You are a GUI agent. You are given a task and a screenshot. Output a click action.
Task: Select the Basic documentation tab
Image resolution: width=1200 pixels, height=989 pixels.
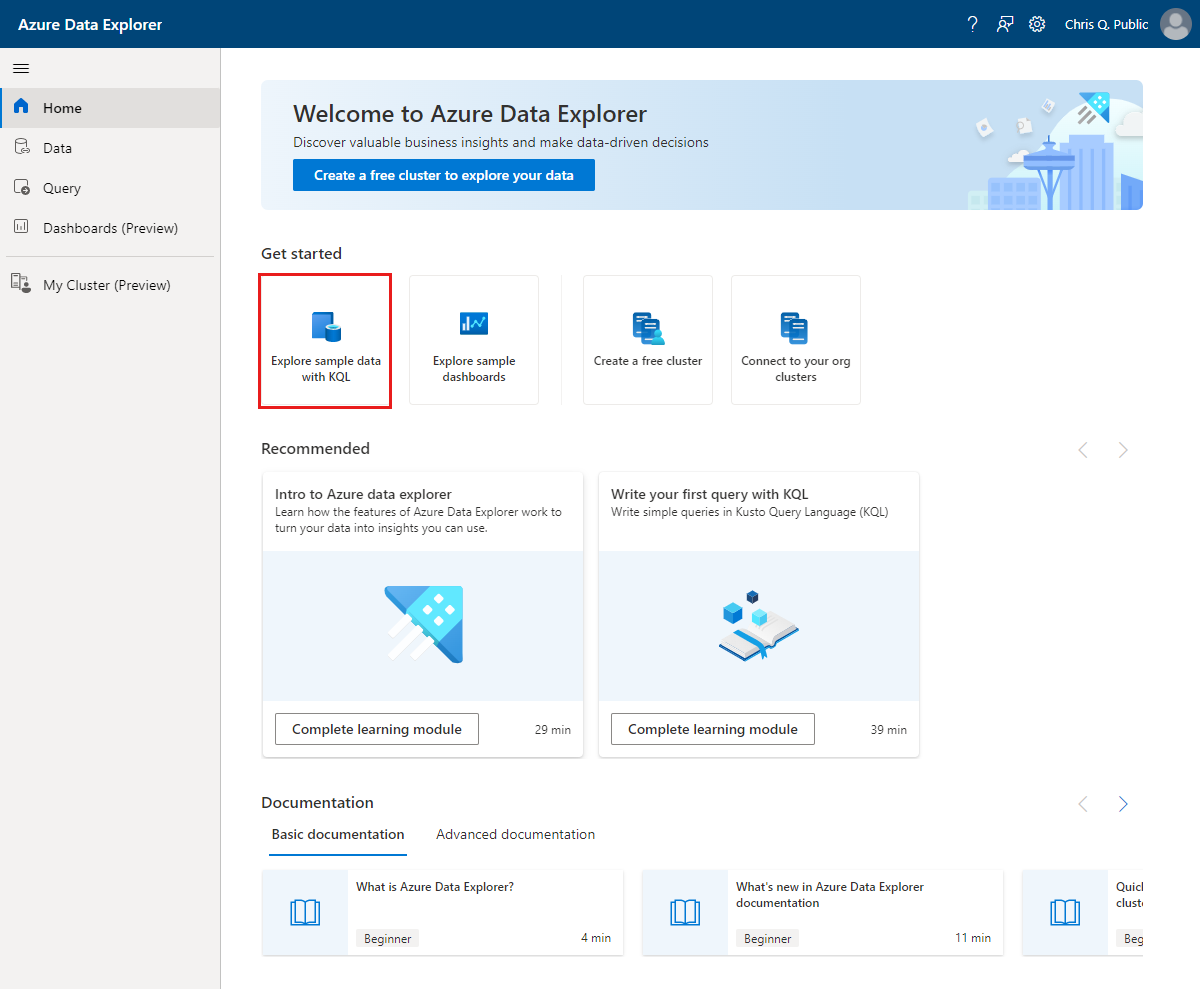point(337,834)
